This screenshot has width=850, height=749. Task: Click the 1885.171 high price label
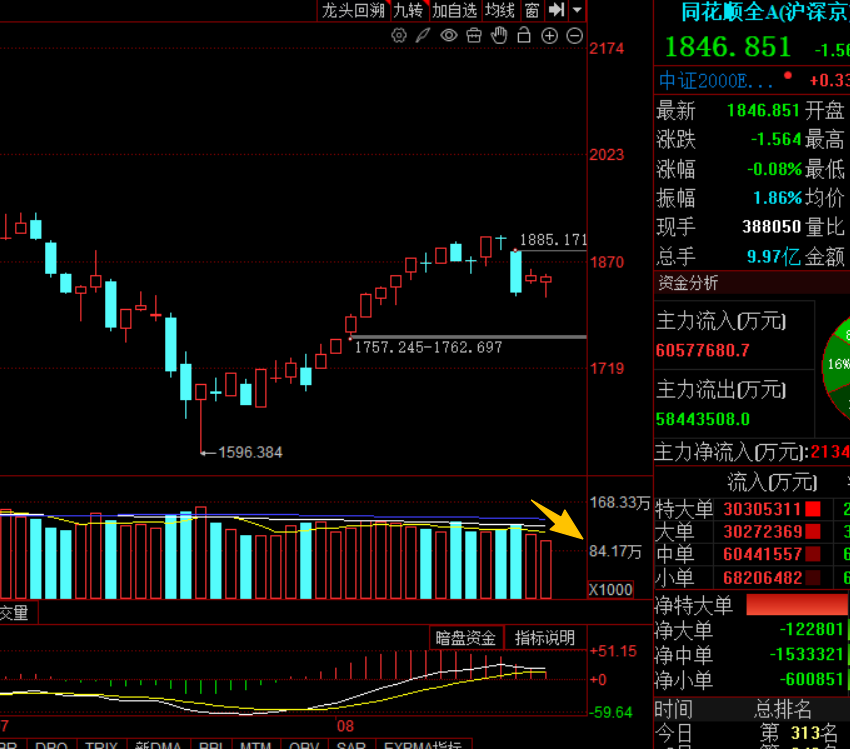pyautogui.click(x=553, y=240)
